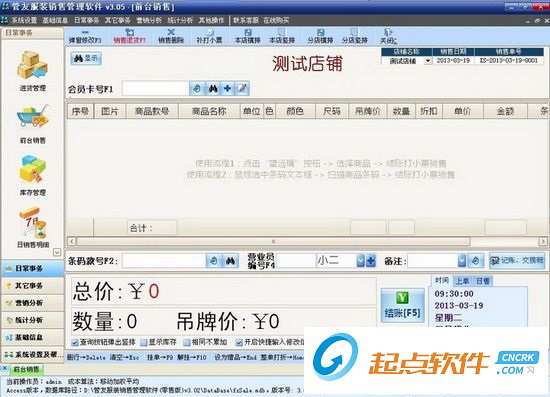
Task: Click the grid's left scroll arrow
Action: [72, 241]
